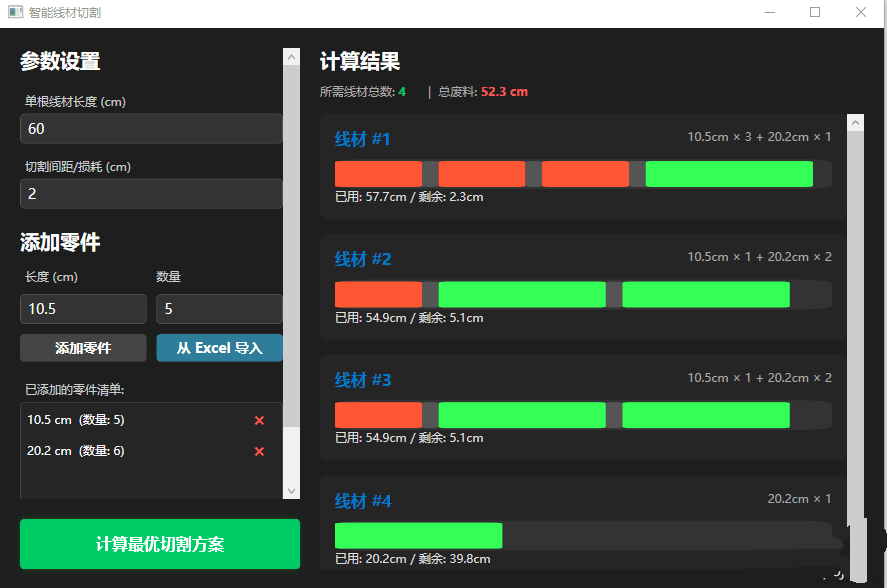The width and height of the screenshot is (887, 588).
Task: Focus the 单根线材长度 input field
Action: [150, 129]
